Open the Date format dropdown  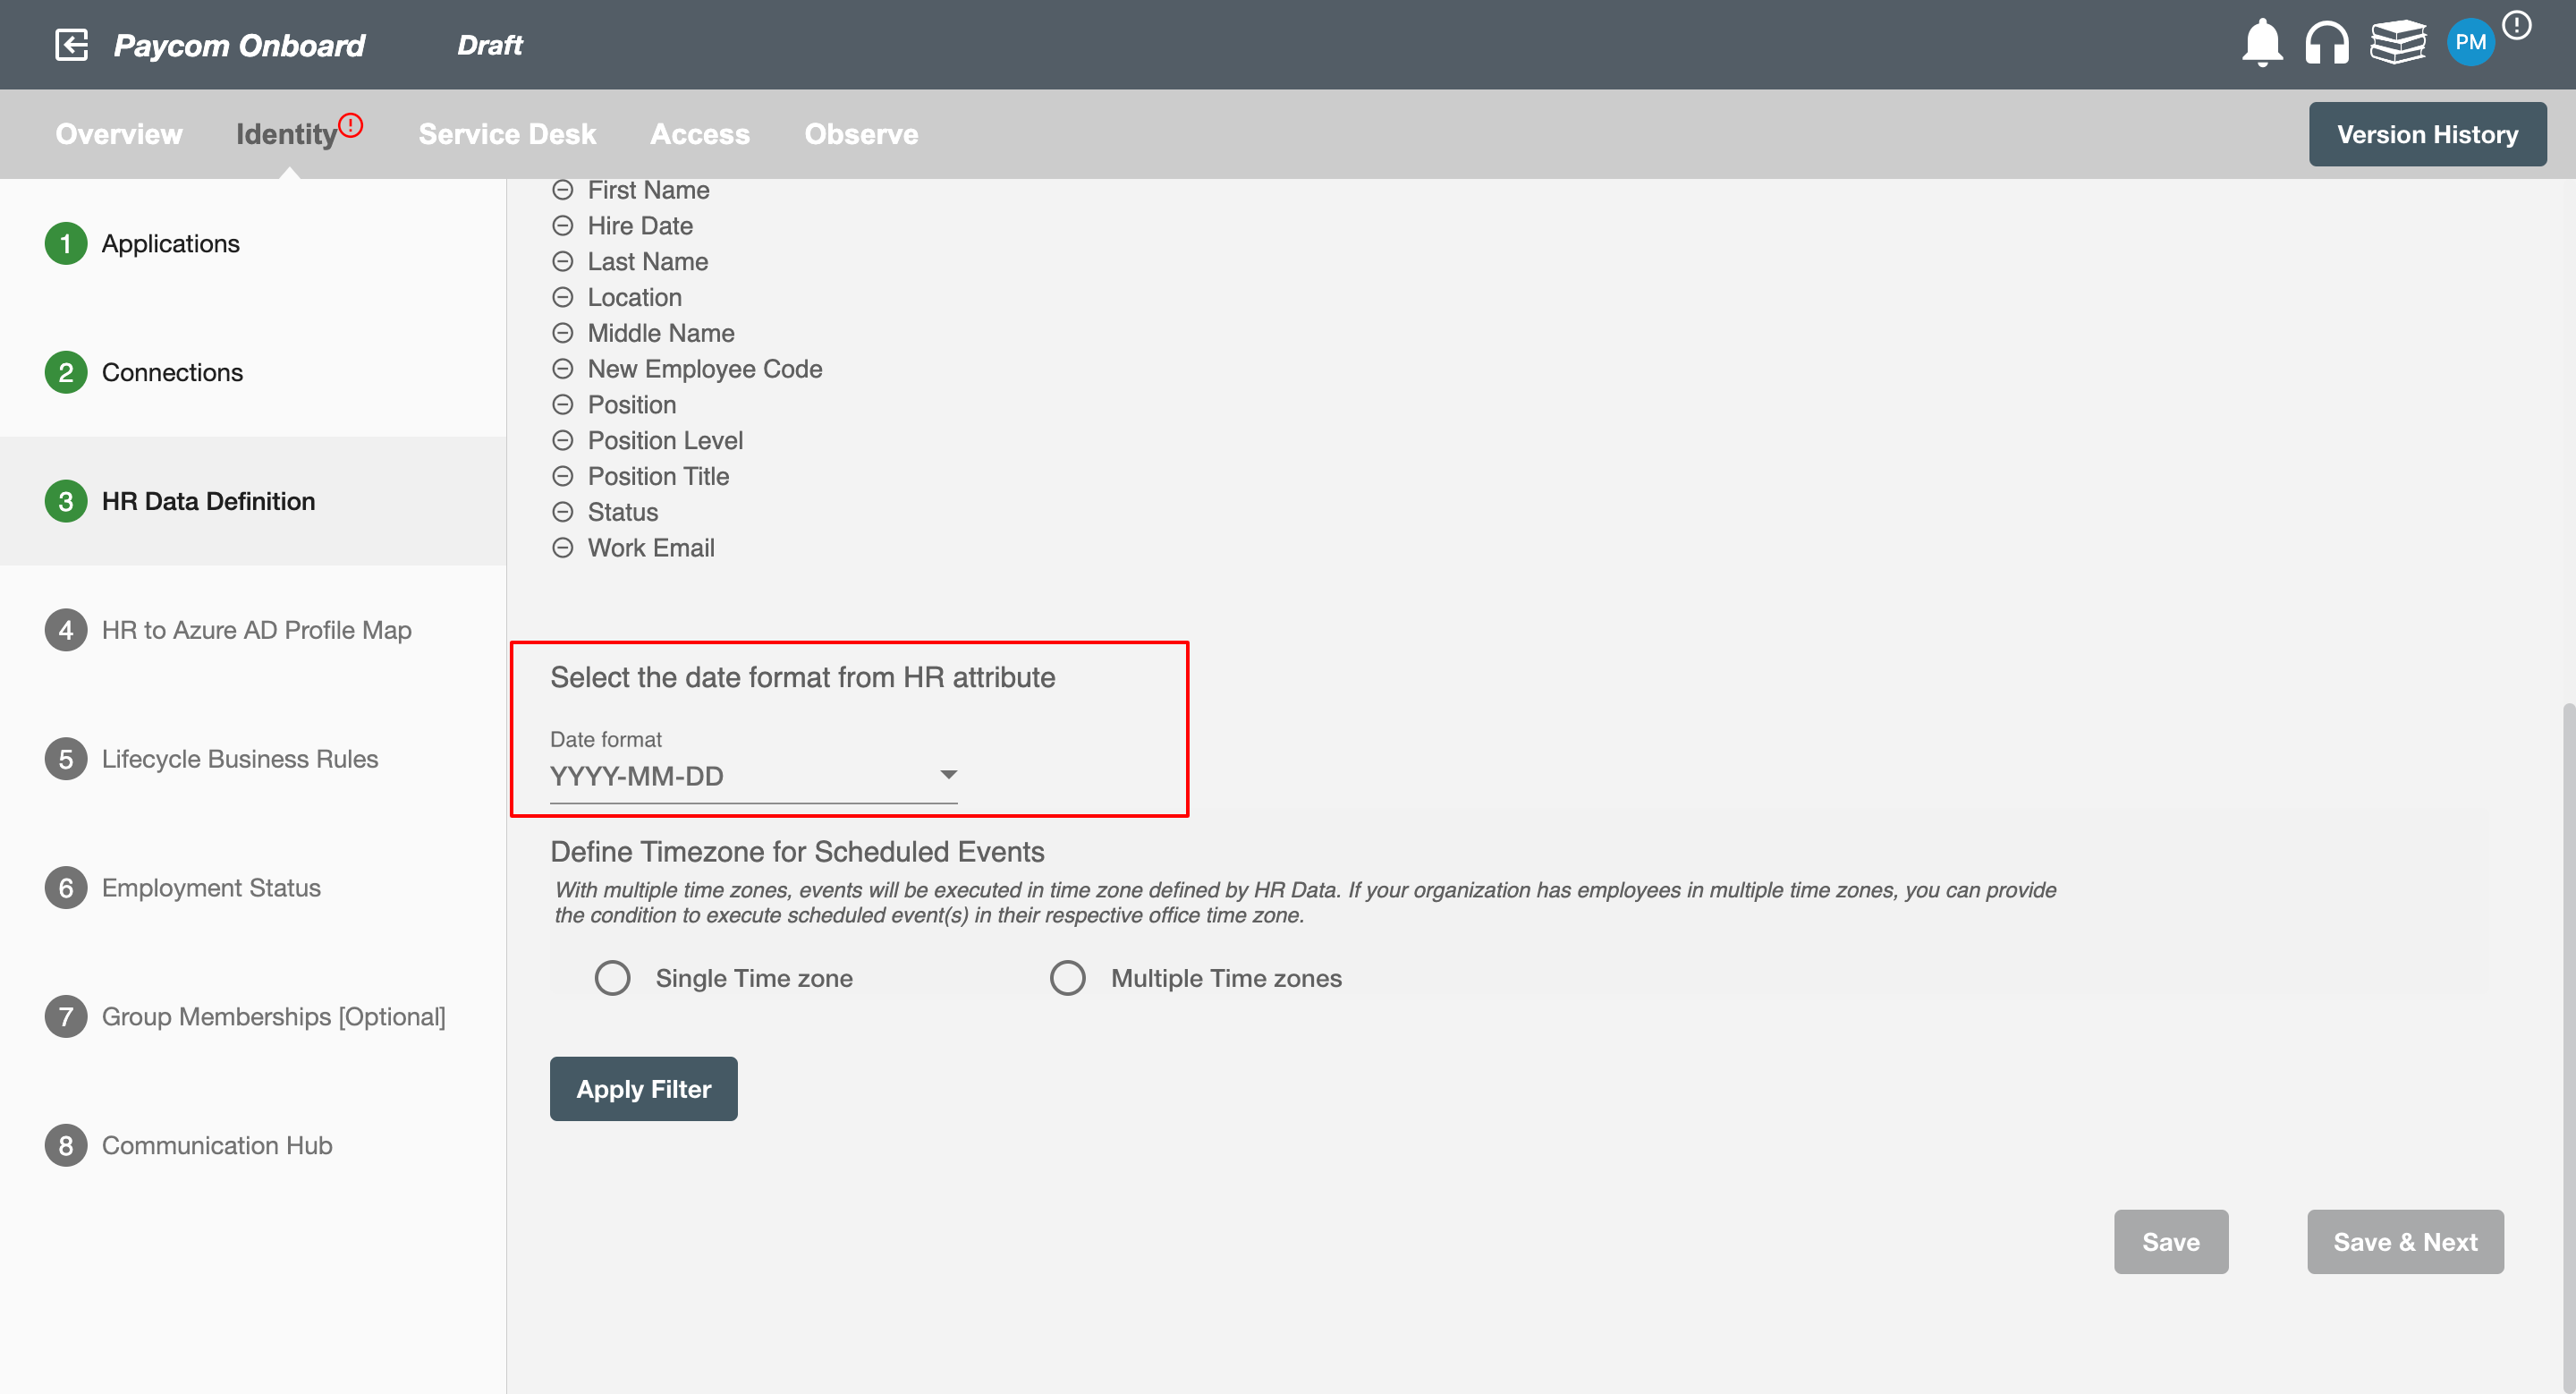753,776
